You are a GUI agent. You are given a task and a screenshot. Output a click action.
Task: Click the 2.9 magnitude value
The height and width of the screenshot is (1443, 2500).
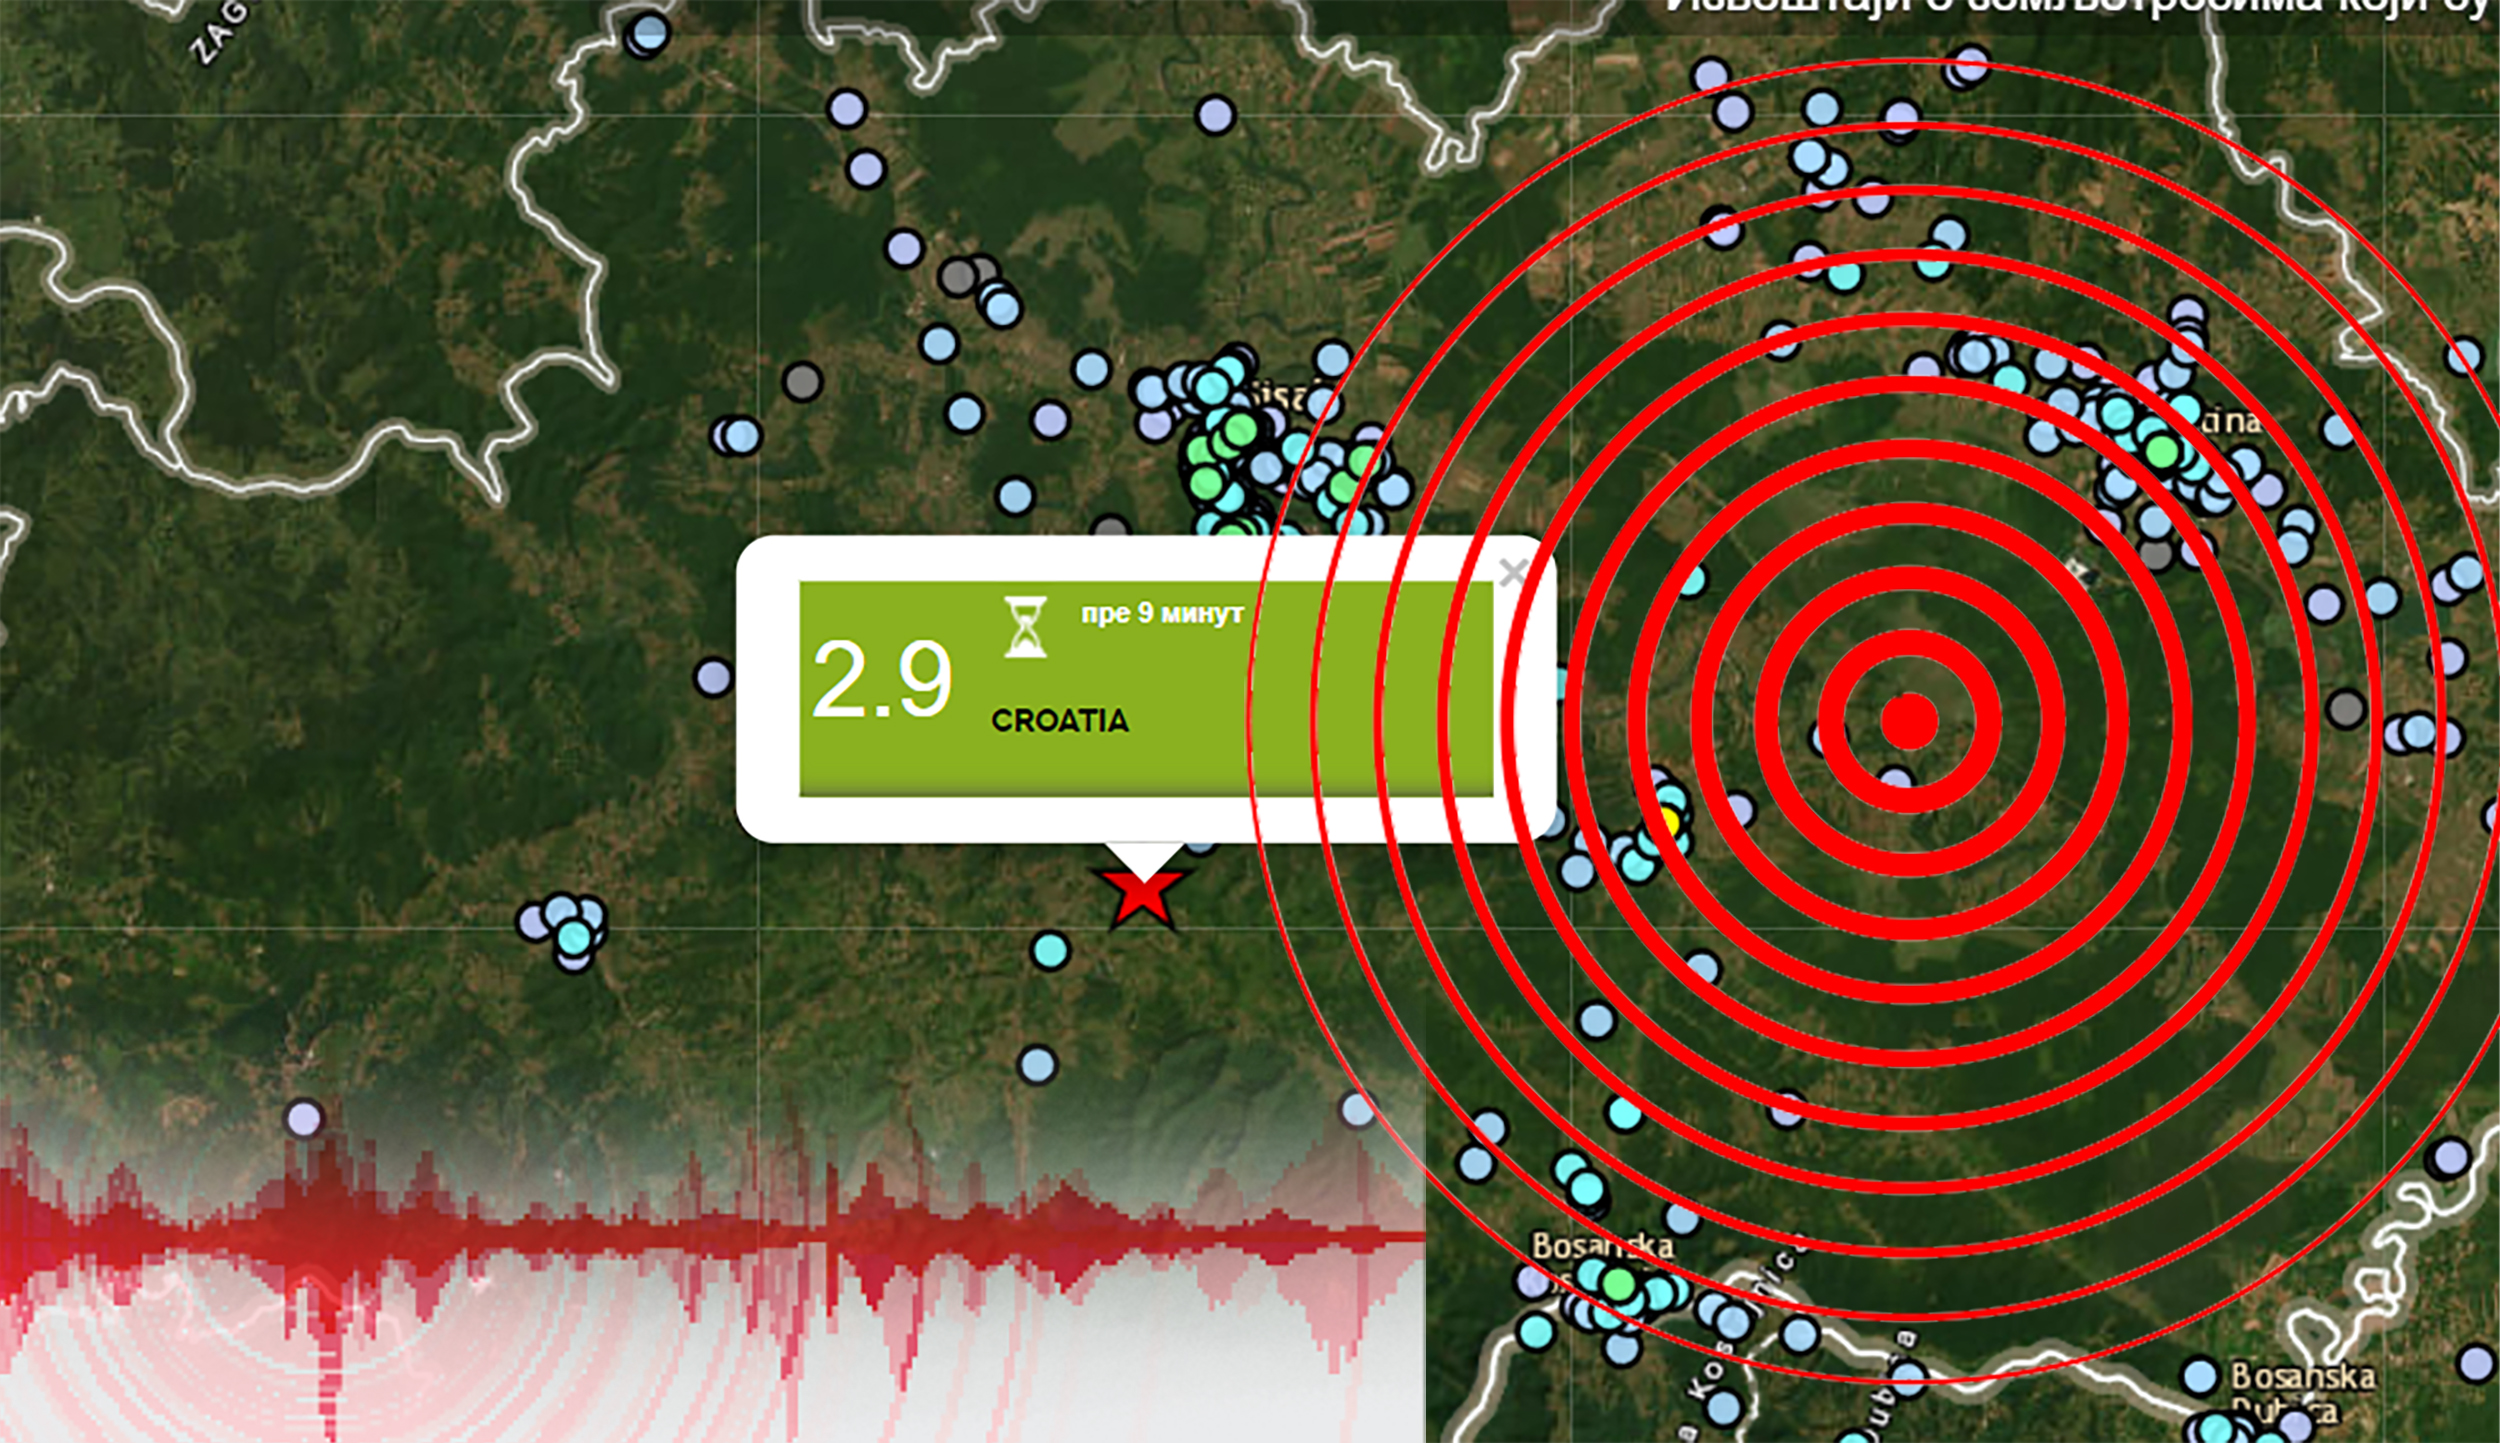tap(882, 681)
